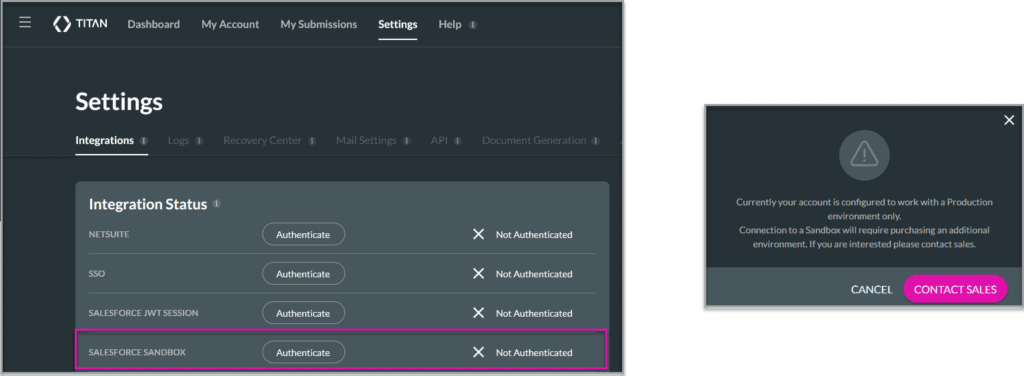Open My Submissions page

[319, 24]
